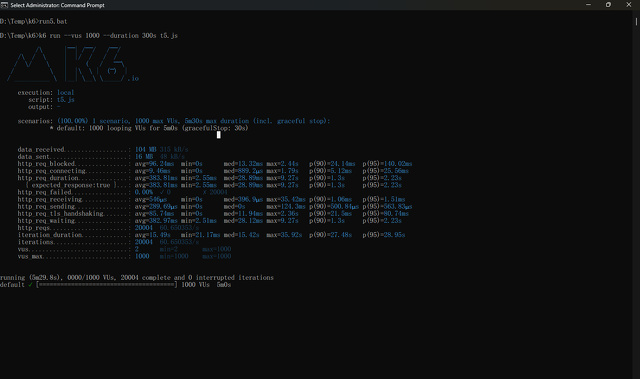The width and height of the screenshot is (640, 379).
Task: Click the 'running (5m29.8s)' status line
Action: coord(137,277)
